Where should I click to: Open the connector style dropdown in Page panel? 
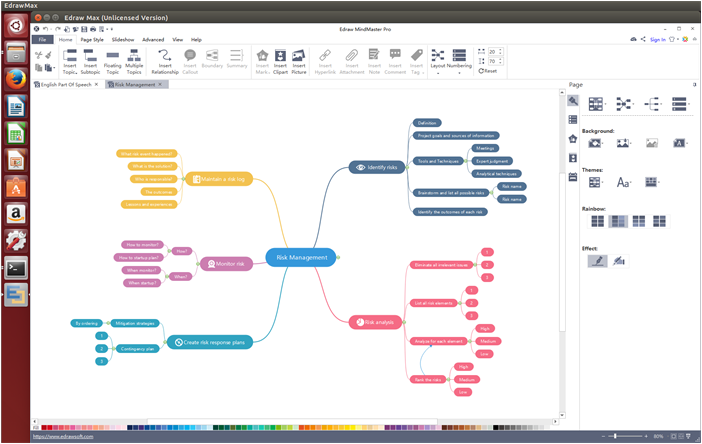[625, 104]
